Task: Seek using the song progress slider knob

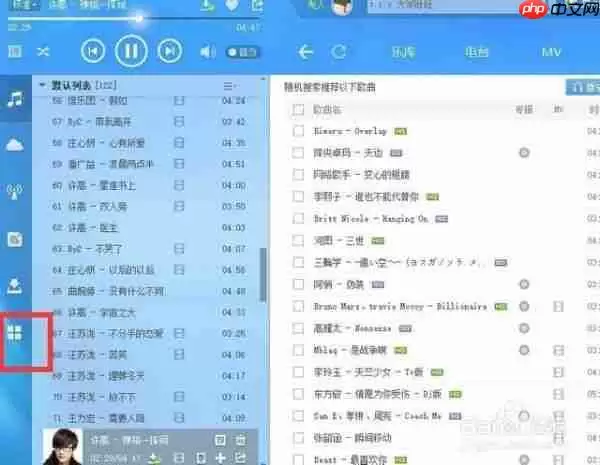Action: pyautogui.click(x=139, y=18)
